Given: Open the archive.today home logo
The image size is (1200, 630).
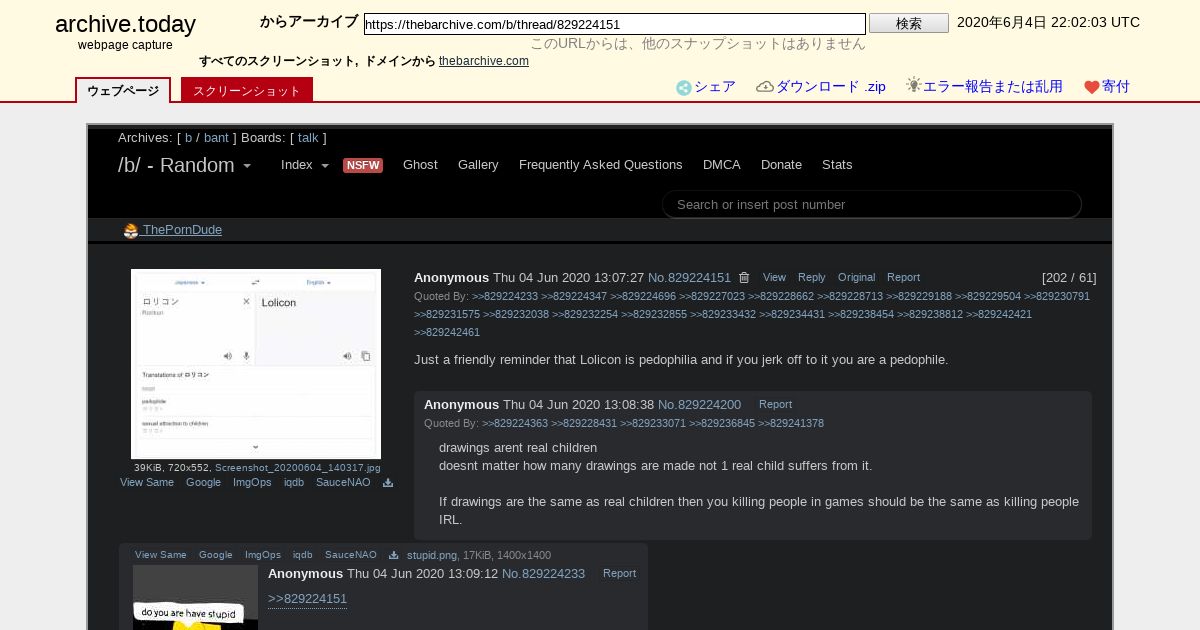Looking at the screenshot, I should 125,24.
